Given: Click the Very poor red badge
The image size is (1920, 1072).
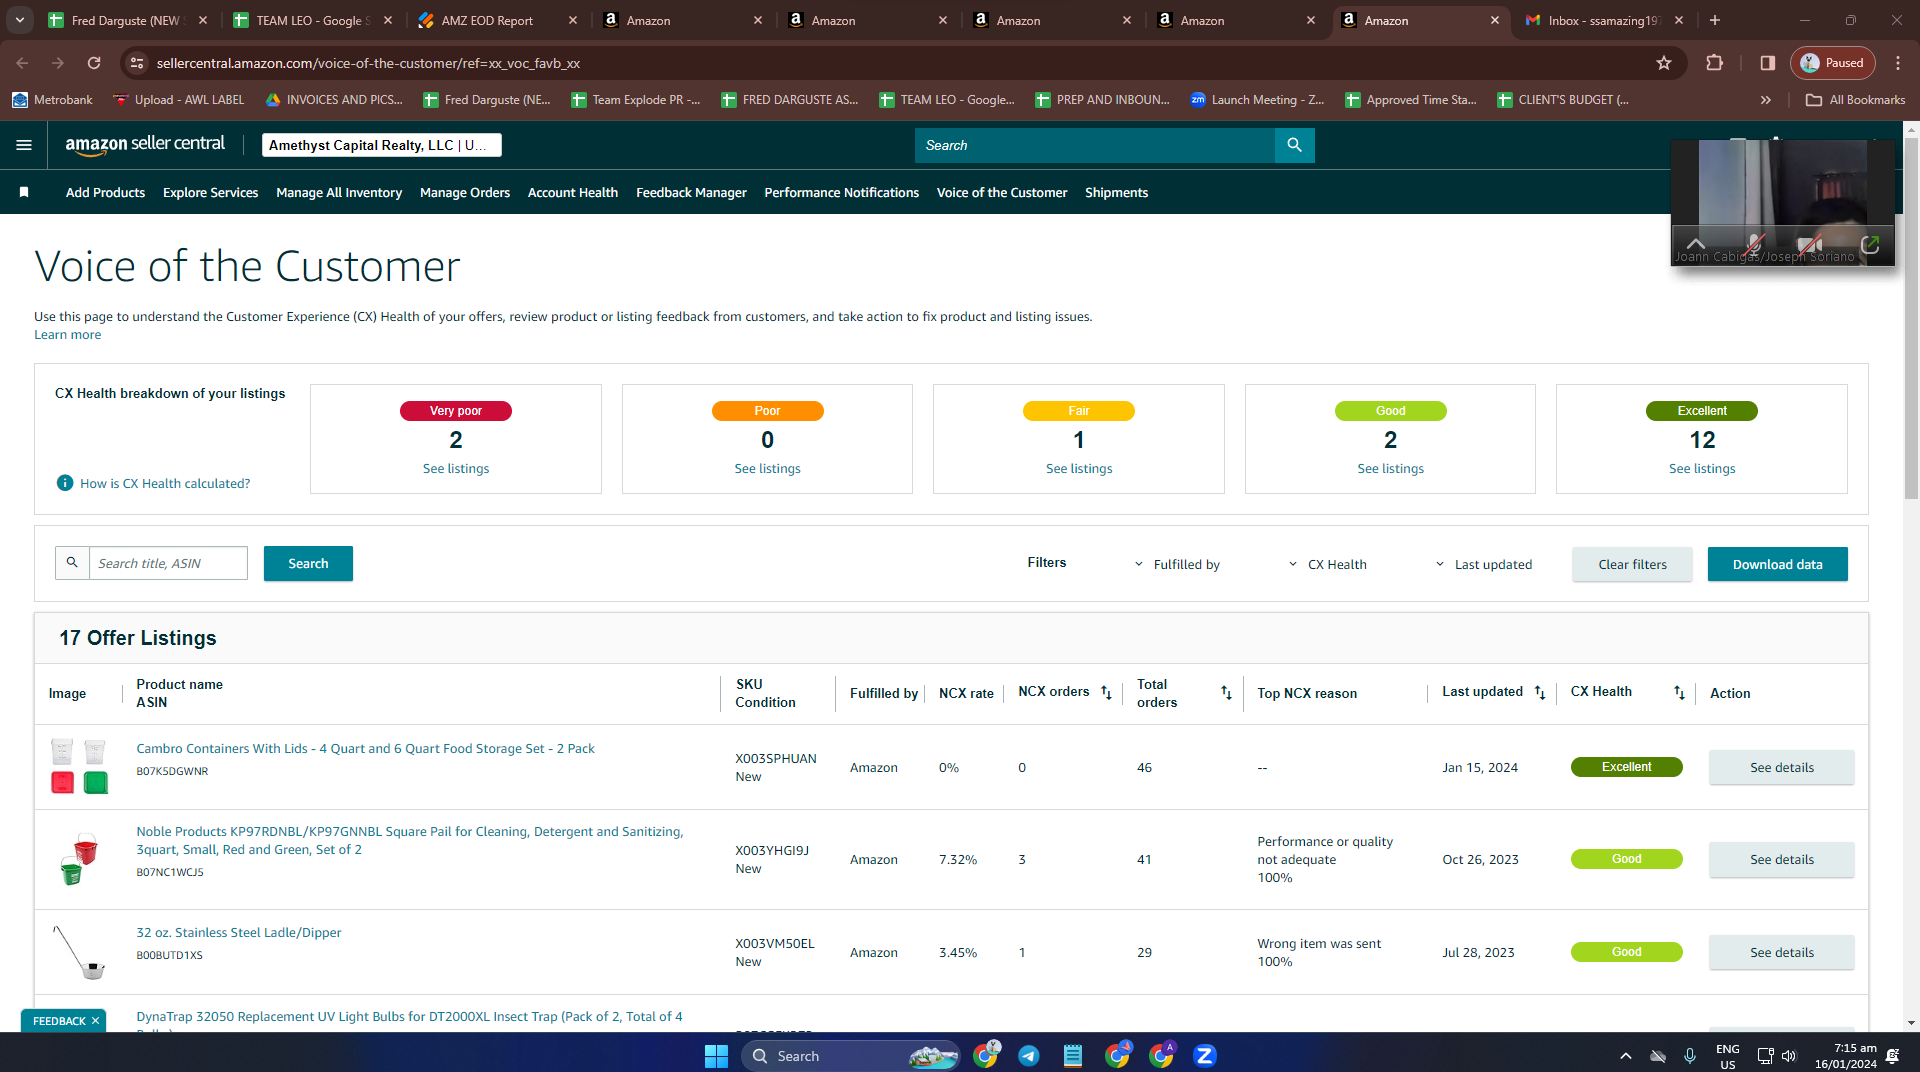Looking at the screenshot, I should coord(456,411).
